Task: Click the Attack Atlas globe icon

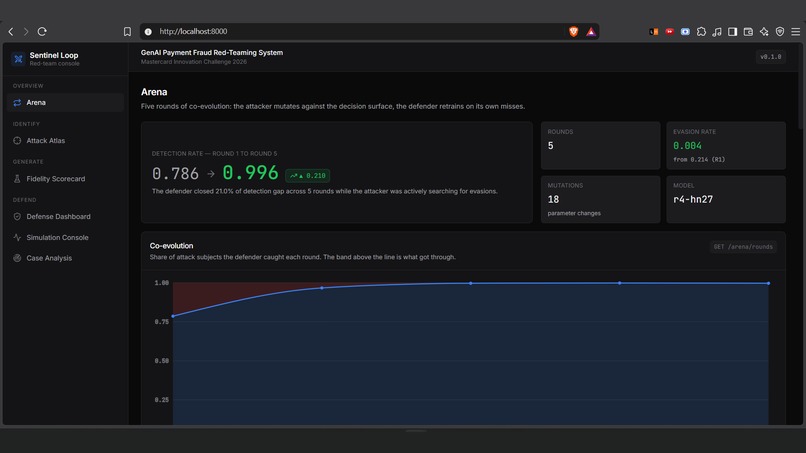Action: [x=17, y=140]
